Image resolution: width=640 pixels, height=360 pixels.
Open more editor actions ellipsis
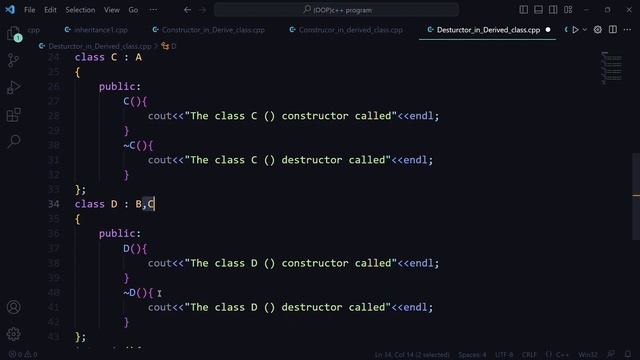coord(627,29)
